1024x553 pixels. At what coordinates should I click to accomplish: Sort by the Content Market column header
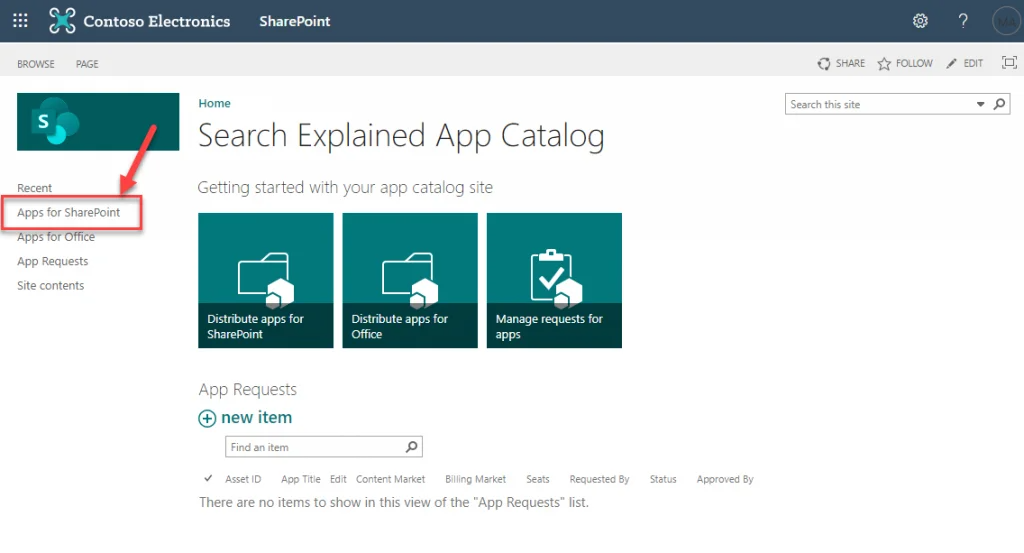pyautogui.click(x=391, y=479)
